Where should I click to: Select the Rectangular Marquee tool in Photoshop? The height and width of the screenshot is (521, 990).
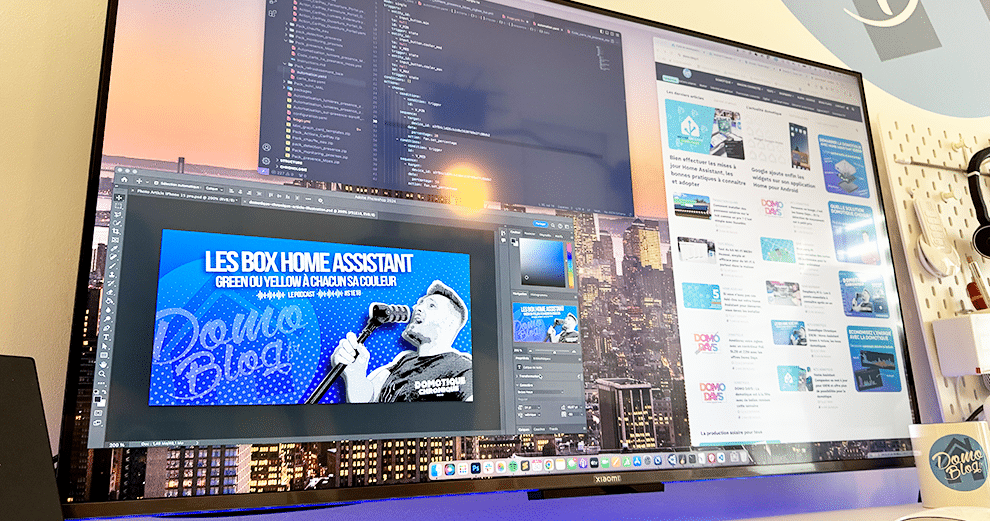pos(119,206)
